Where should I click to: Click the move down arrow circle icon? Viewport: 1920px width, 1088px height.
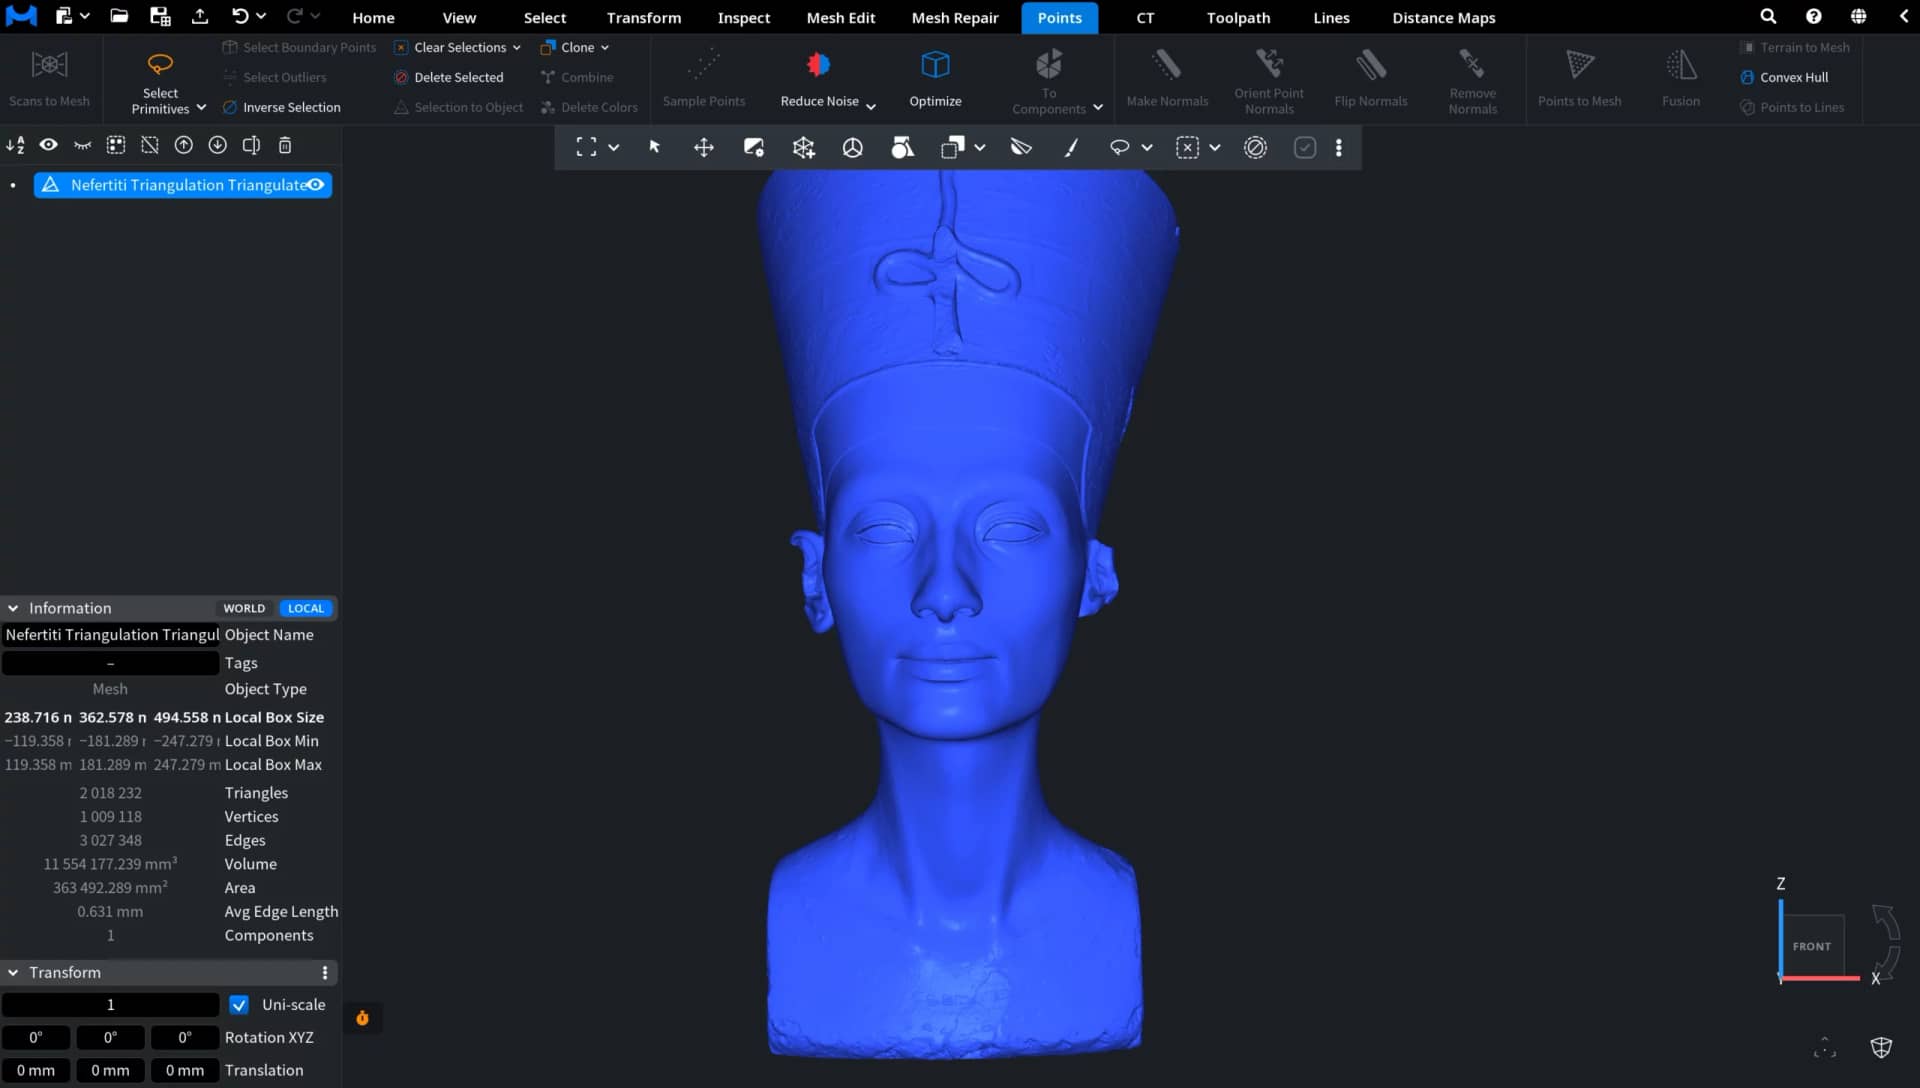click(217, 145)
